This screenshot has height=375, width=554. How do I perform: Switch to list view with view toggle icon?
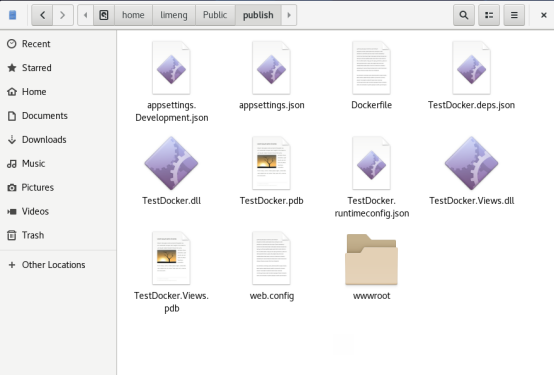point(489,15)
